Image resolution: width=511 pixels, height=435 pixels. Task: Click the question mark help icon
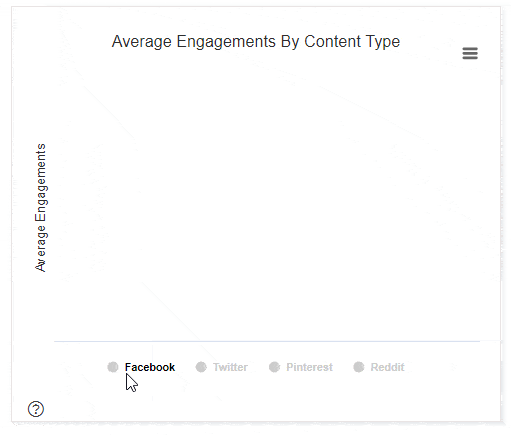[x=36, y=409]
